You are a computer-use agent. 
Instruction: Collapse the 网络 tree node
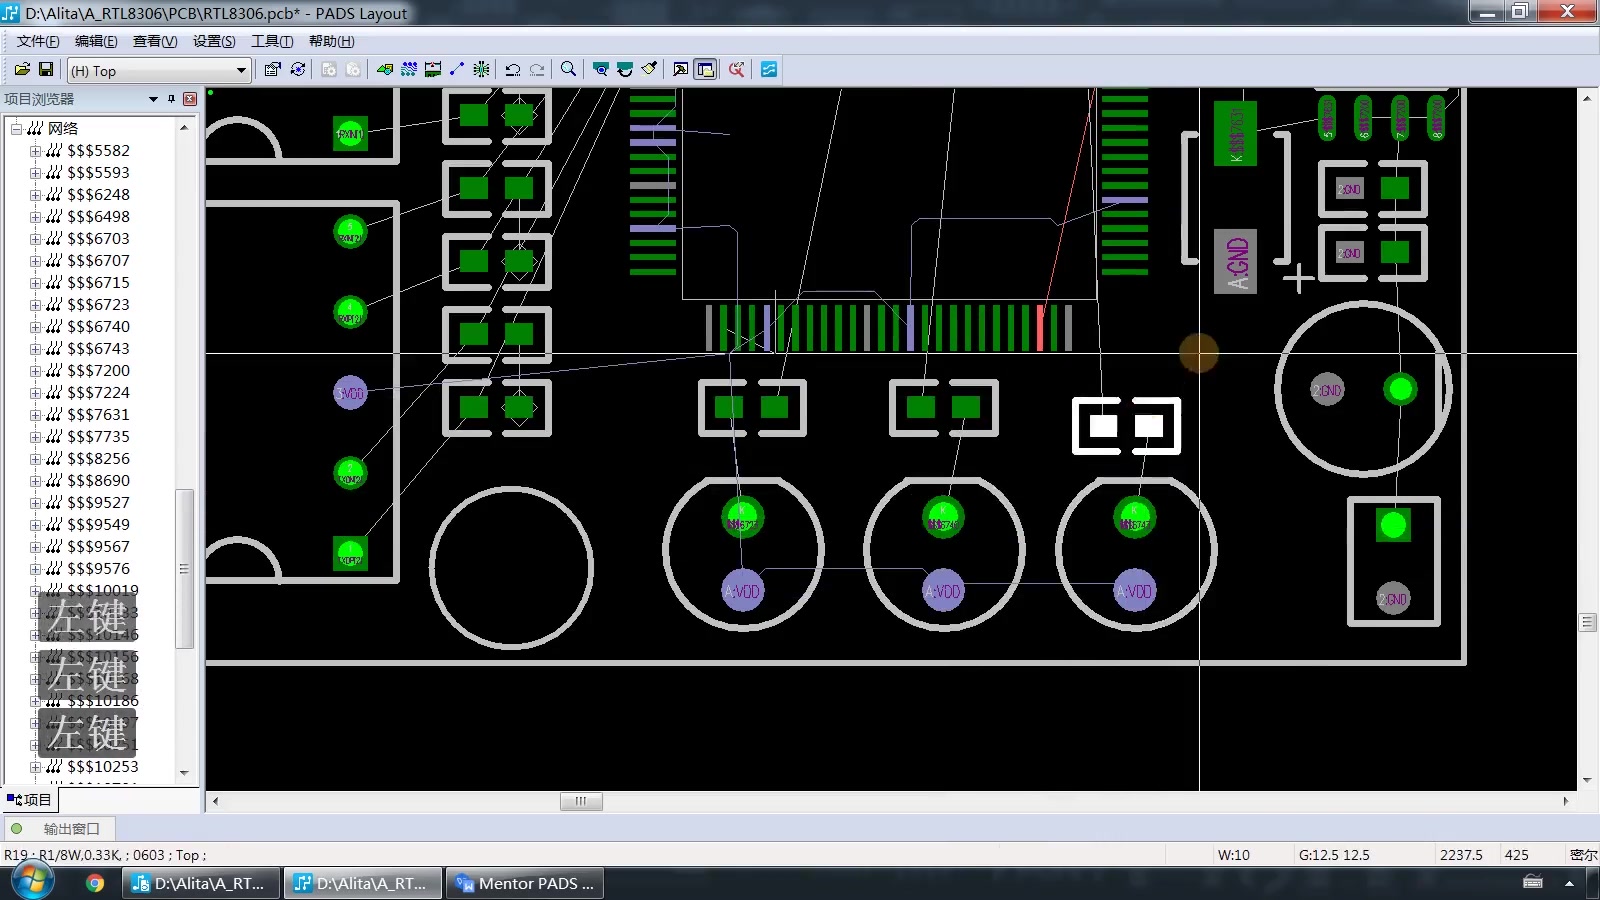pyautogui.click(x=16, y=129)
